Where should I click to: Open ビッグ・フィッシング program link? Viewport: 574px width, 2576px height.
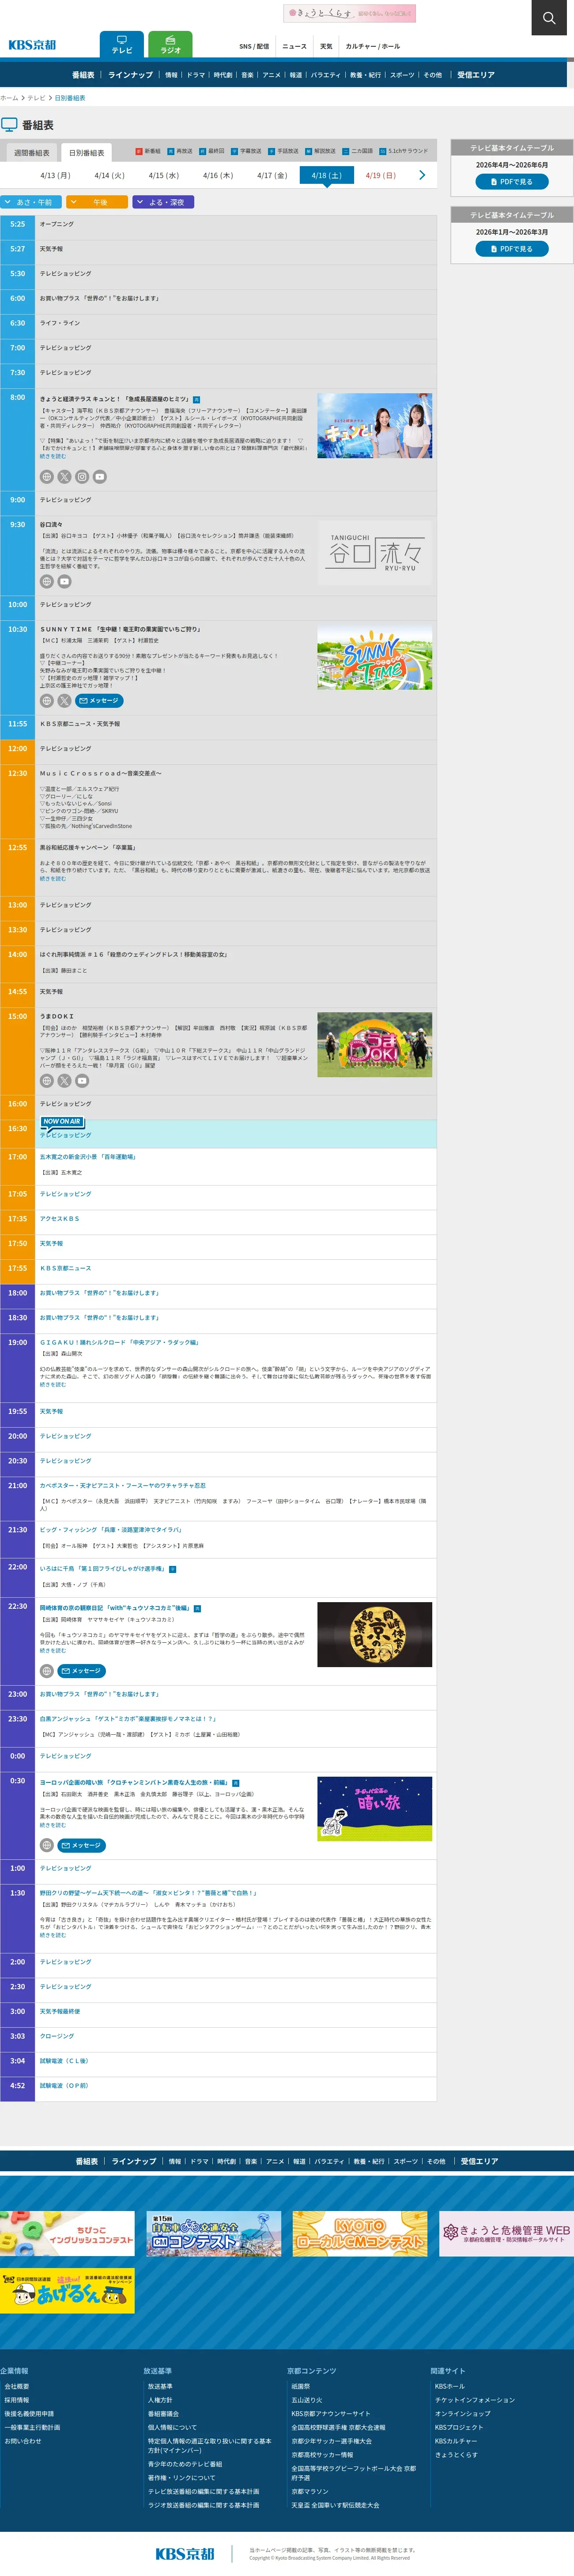pos(111,1530)
